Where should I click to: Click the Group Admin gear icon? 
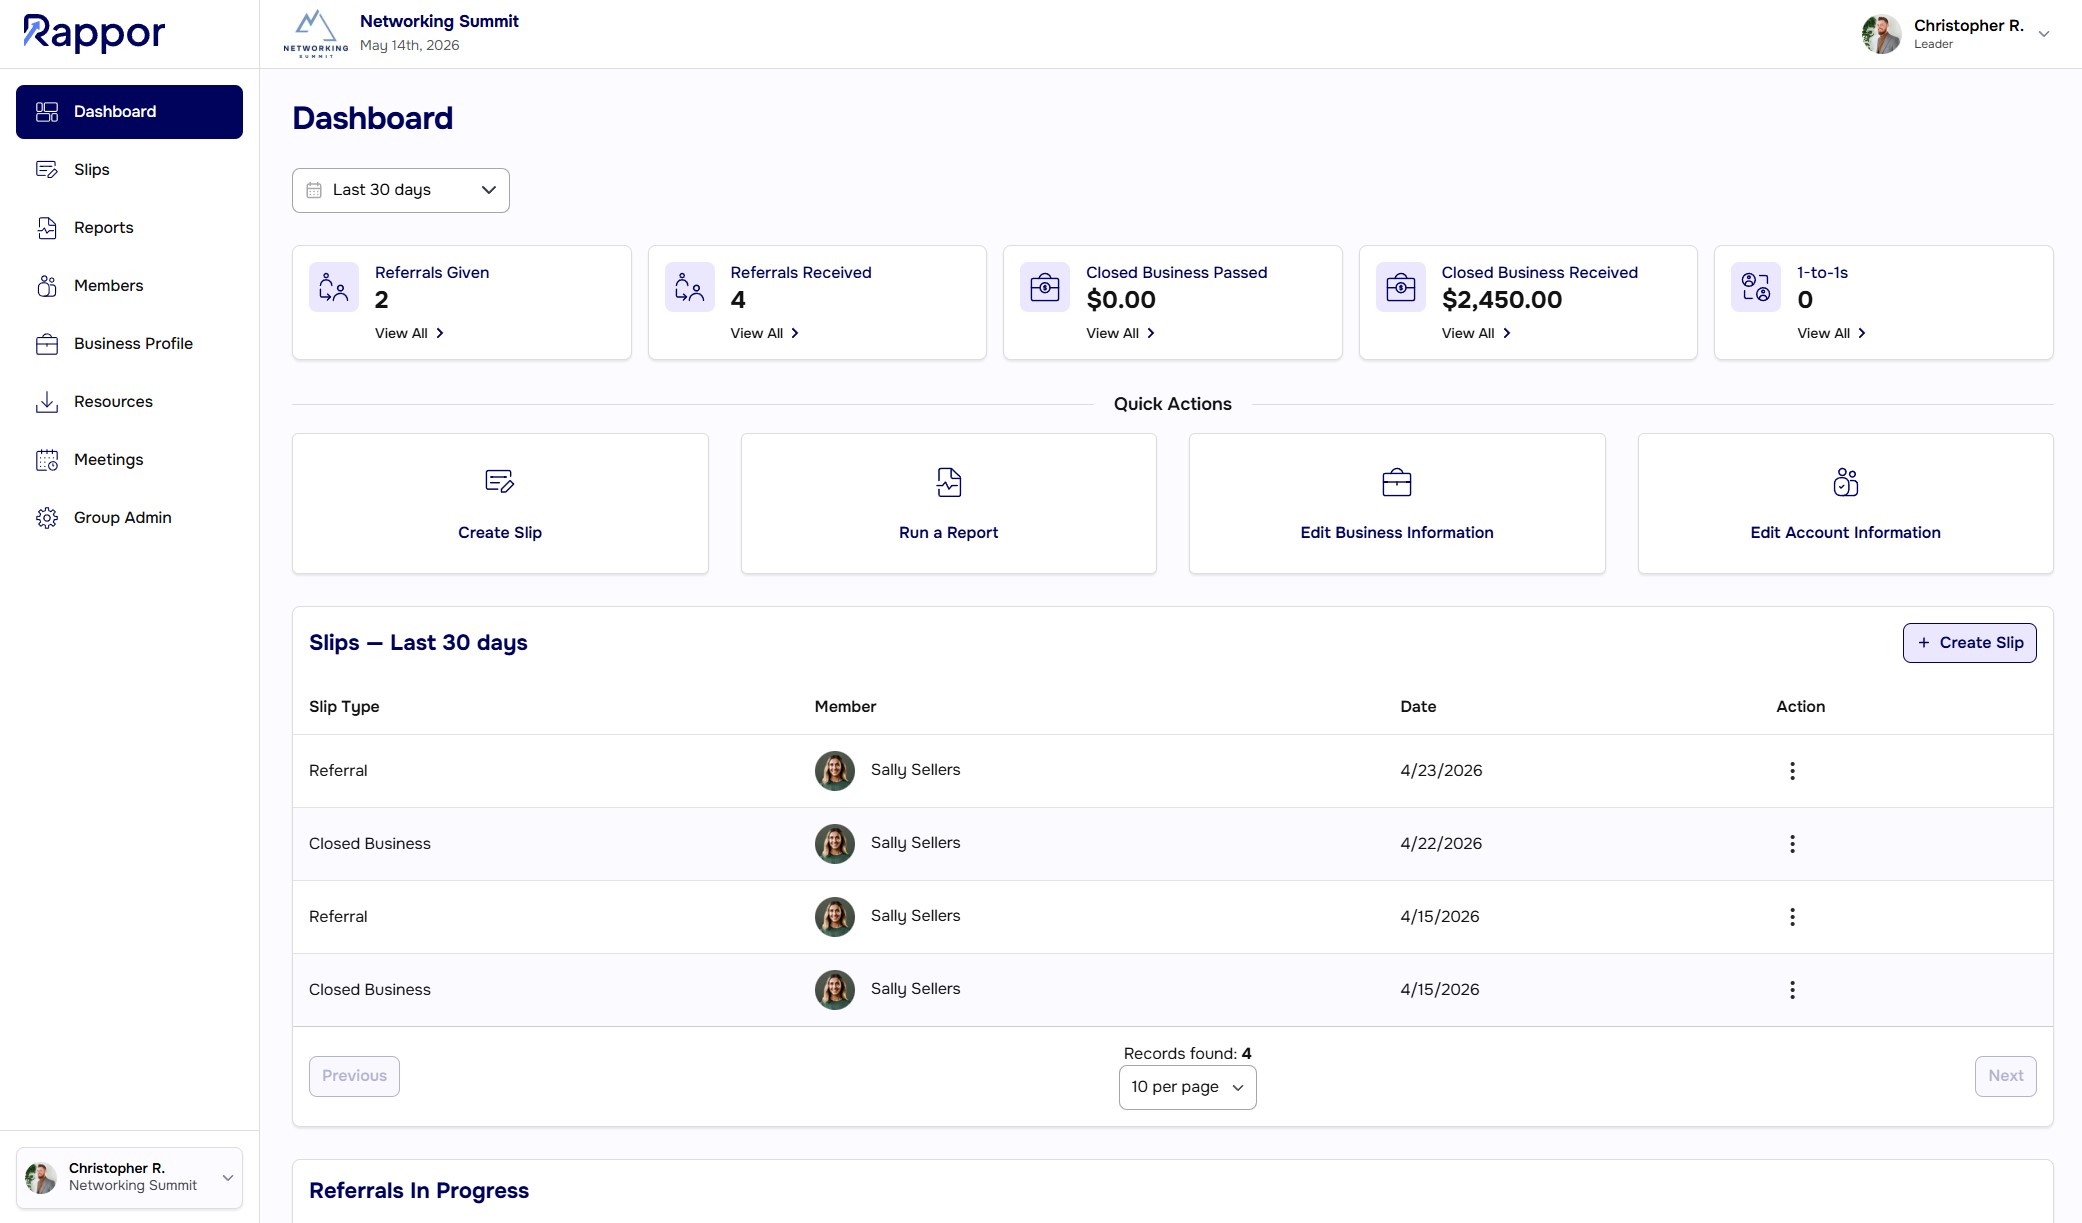click(x=47, y=518)
